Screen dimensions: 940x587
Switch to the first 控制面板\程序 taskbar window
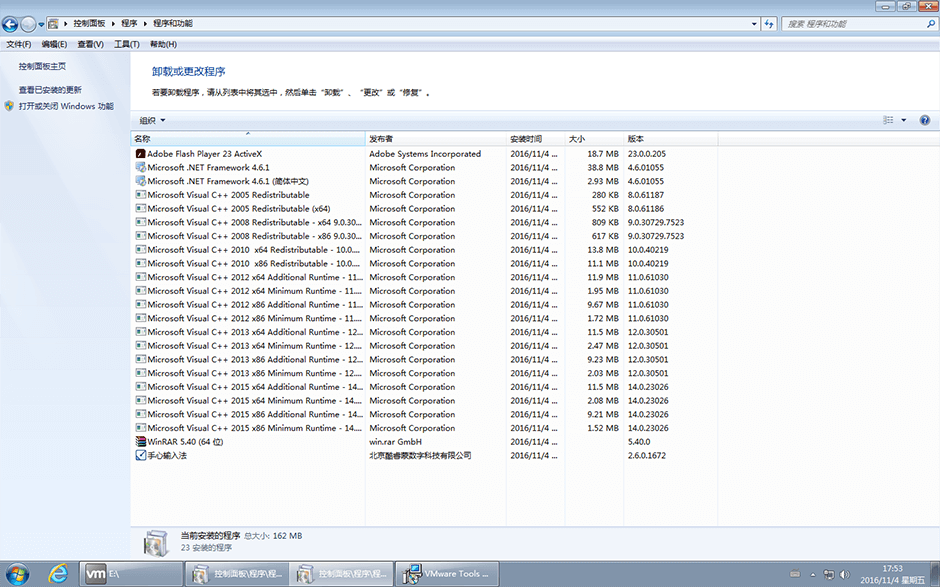coord(237,574)
